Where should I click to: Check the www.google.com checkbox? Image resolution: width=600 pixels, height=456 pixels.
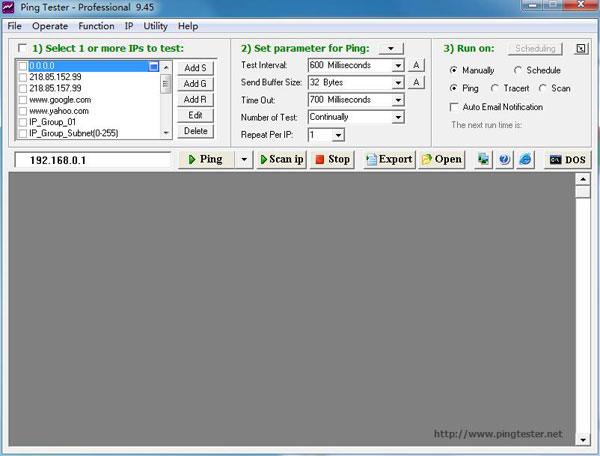click(x=23, y=100)
